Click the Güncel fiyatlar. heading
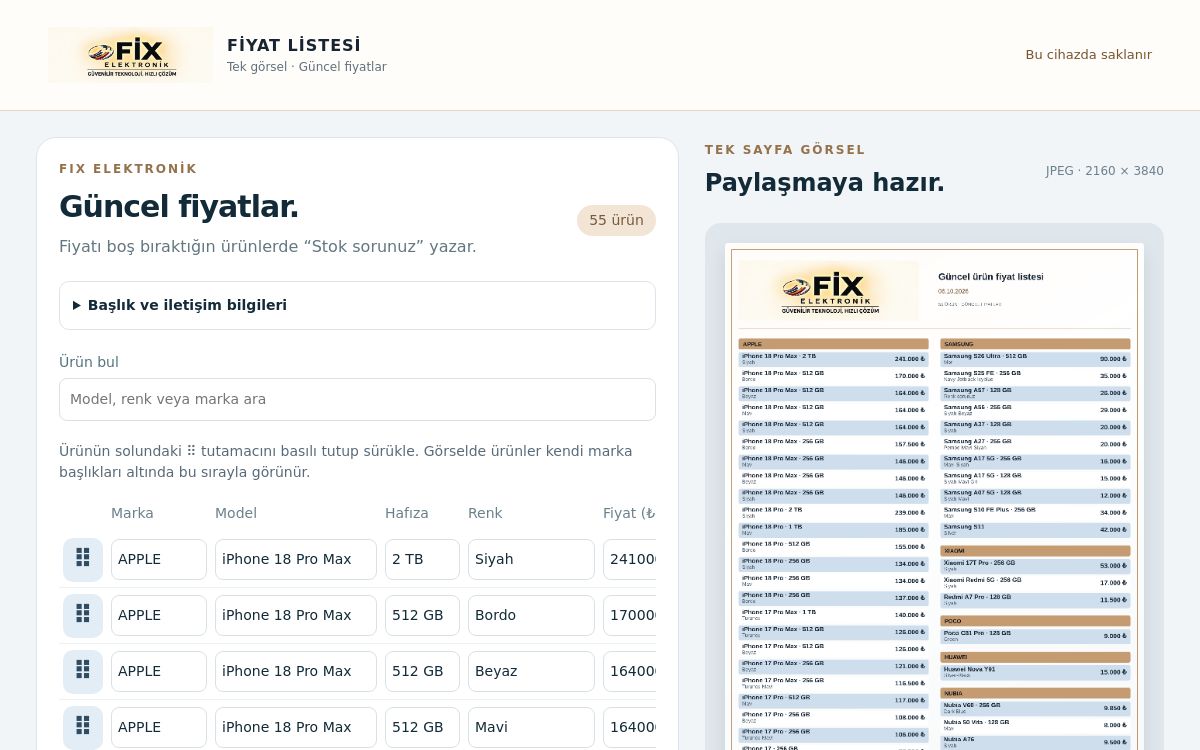This screenshot has height=750, width=1200. tap(179, 206)
